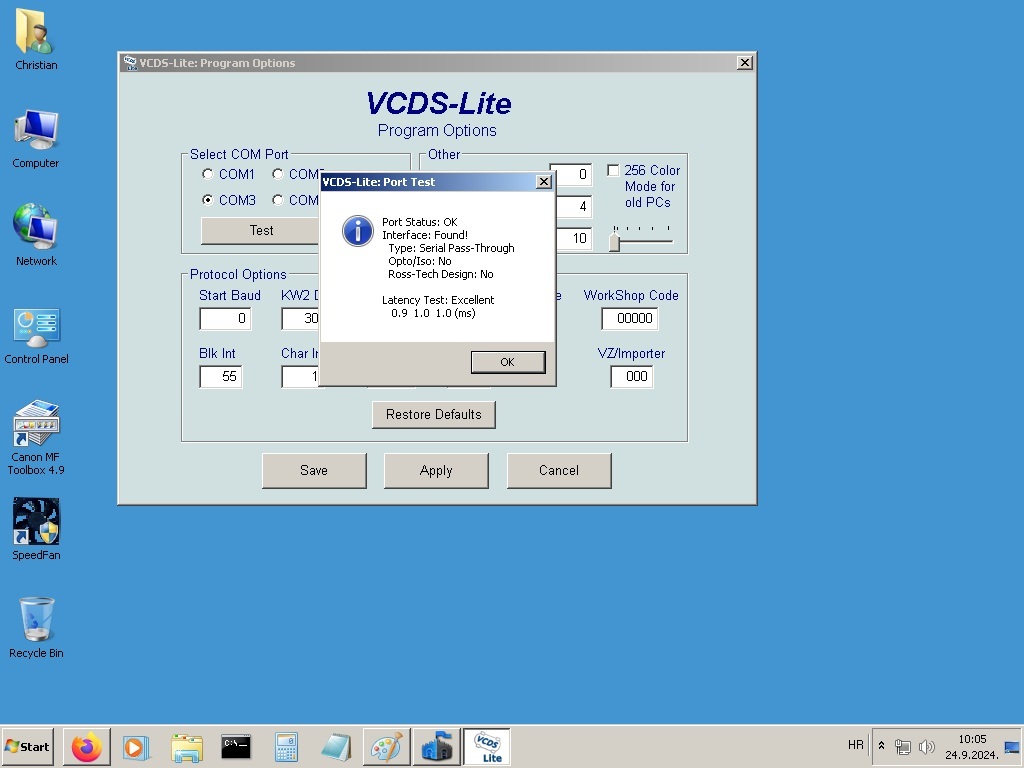1024x768 pixels.
Task: Click the Cancel button
Action: 559,471
